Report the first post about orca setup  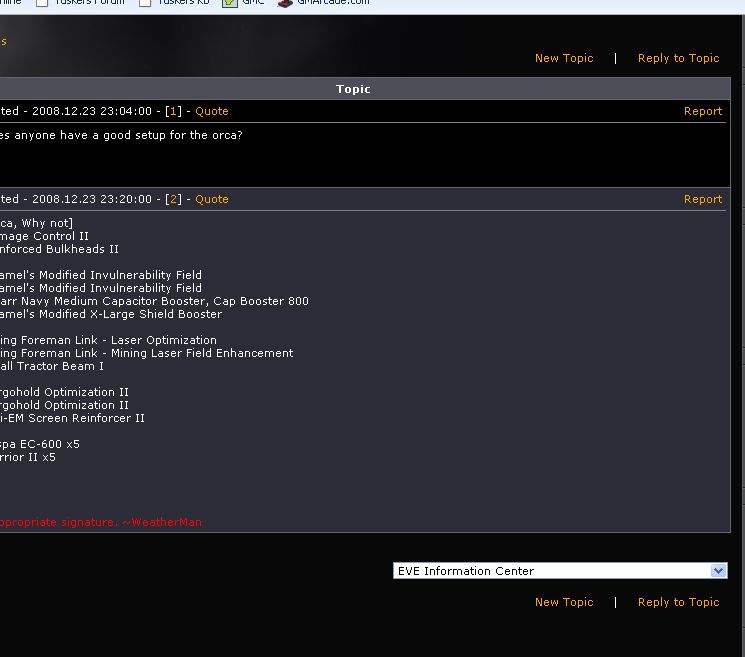(703, 111)
